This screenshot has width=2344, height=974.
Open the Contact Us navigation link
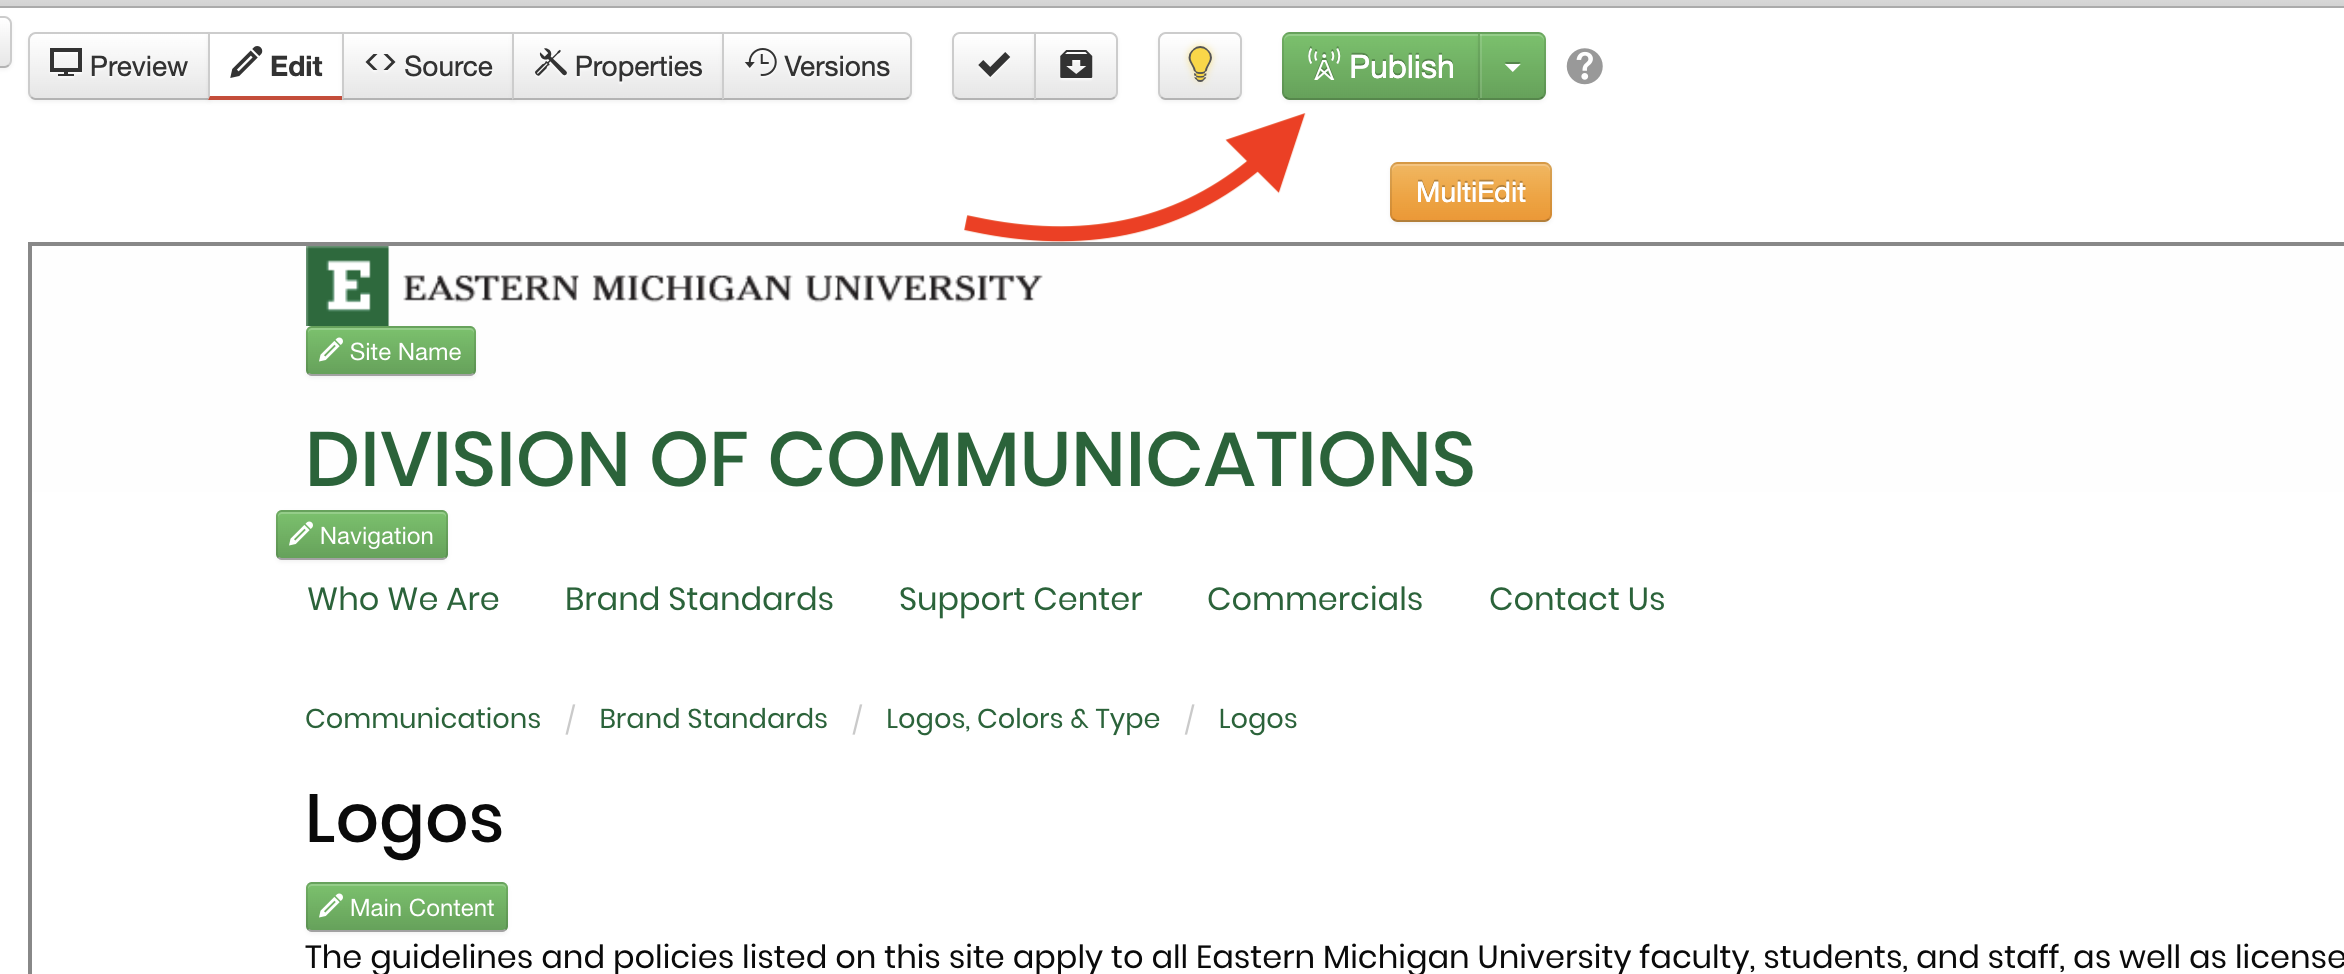pos(1577,598)
